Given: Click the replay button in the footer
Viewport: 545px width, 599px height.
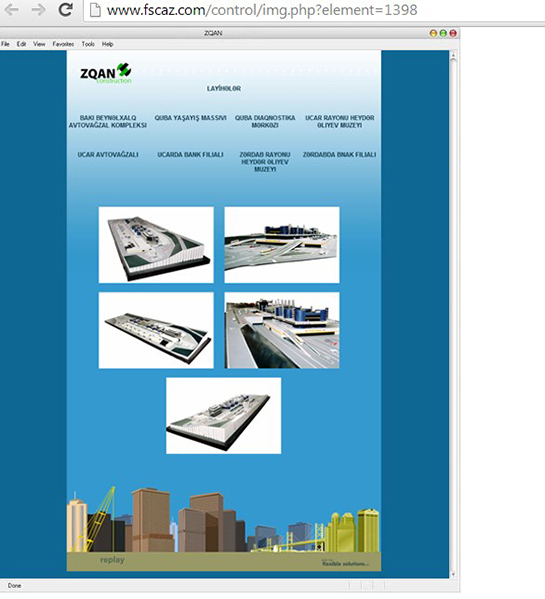Looking at the screenshot, I should pos(112,560).
